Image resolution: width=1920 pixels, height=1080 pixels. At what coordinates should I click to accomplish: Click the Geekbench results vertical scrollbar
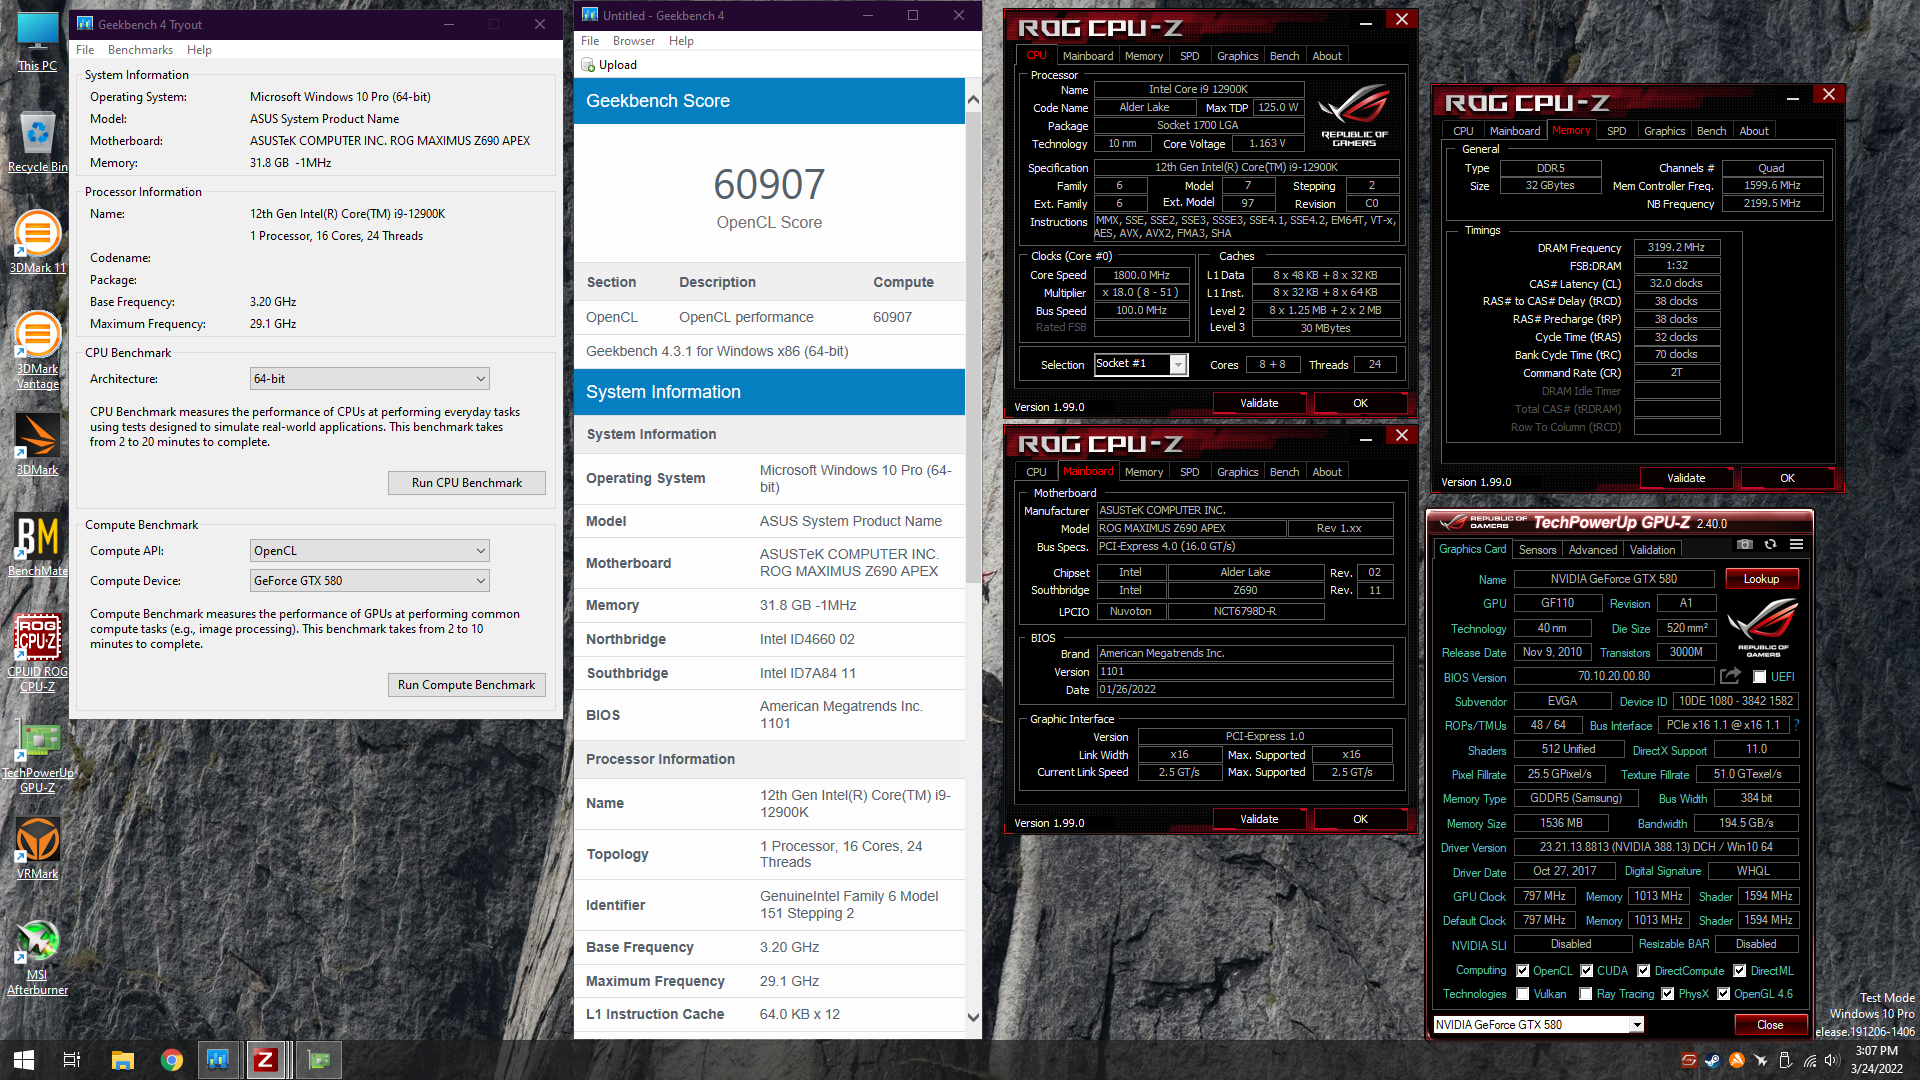[x=973, y=346]
